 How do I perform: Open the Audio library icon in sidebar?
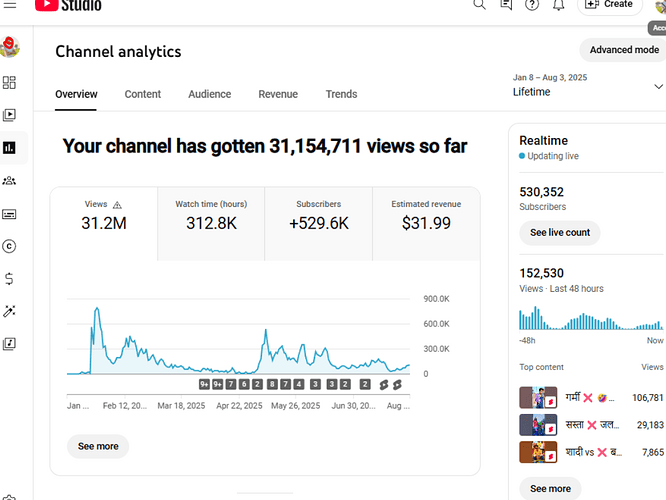pyautogui.click(x=9, y=344)
